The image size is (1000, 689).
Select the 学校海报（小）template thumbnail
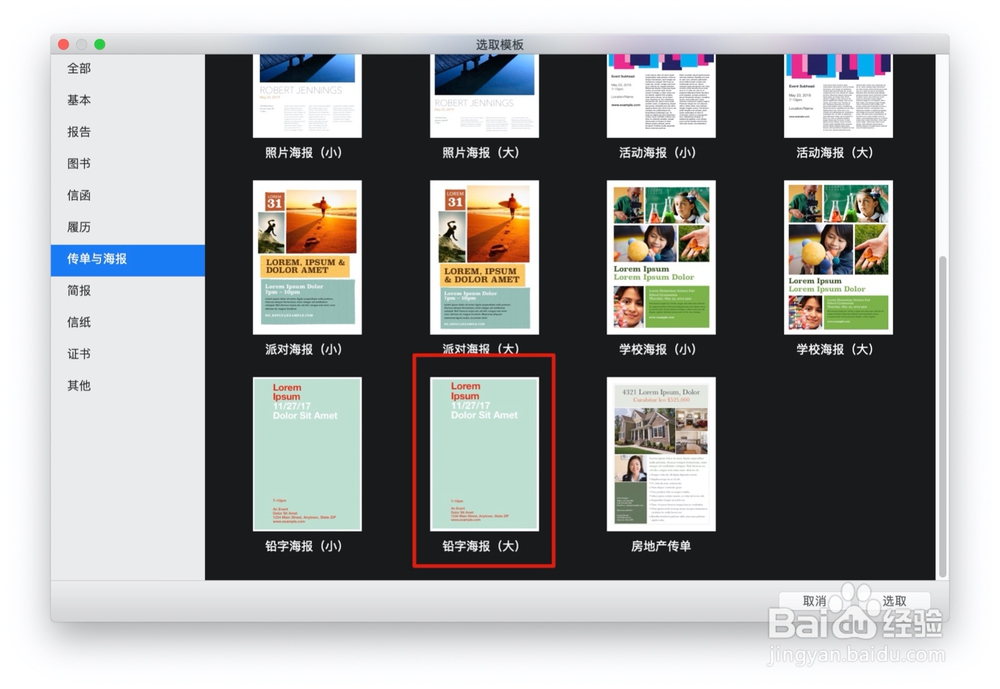661,257
